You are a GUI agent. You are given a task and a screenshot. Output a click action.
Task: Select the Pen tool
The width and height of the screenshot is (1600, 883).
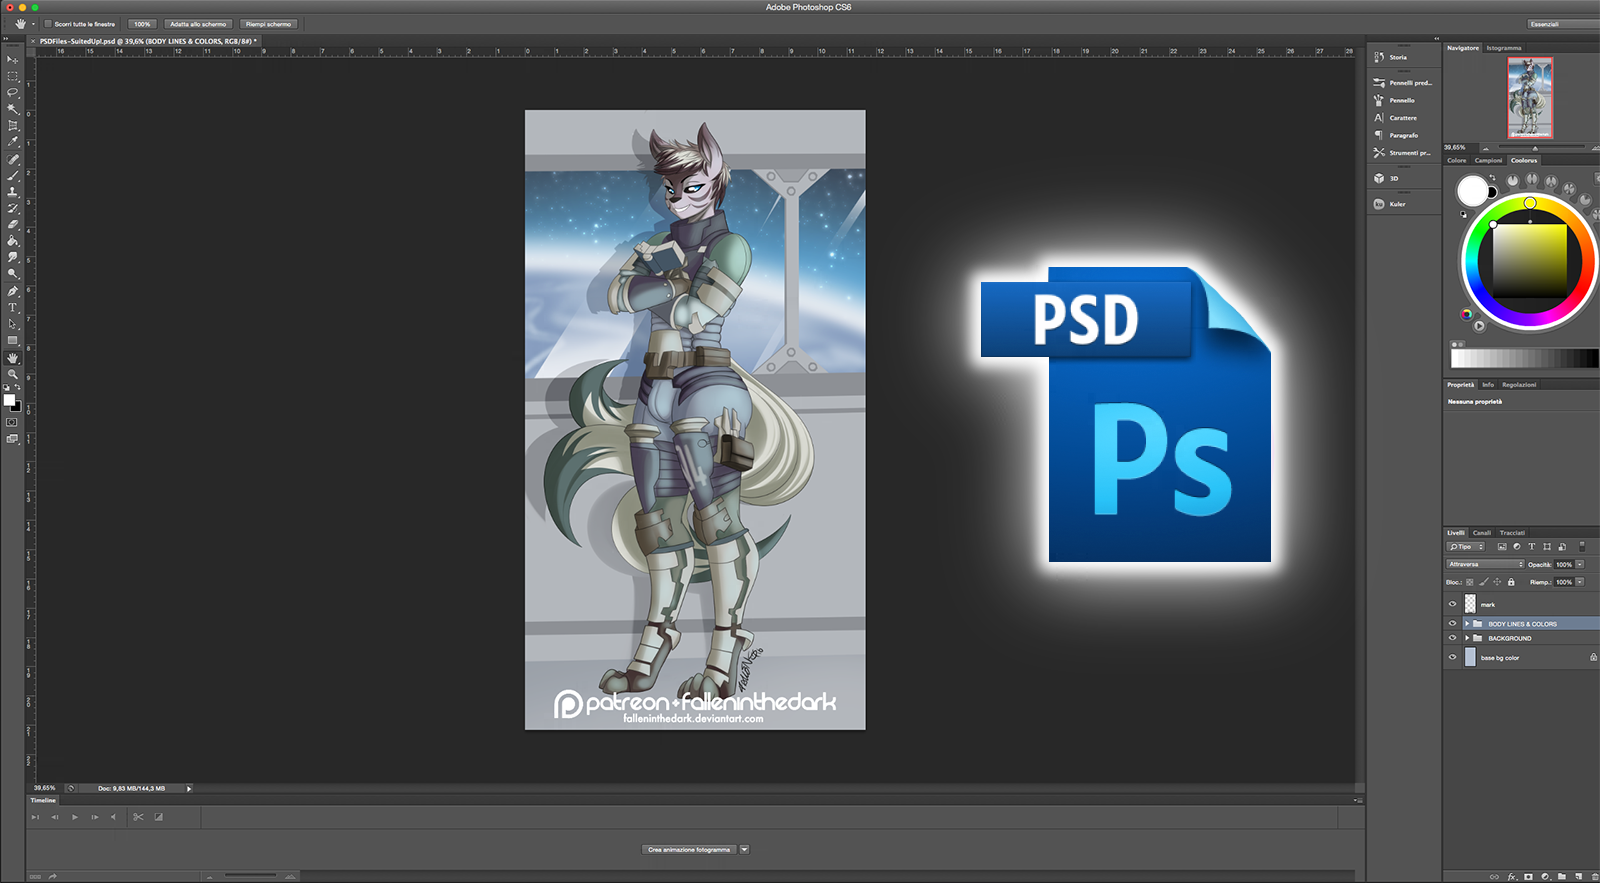(x=12, y=291)
